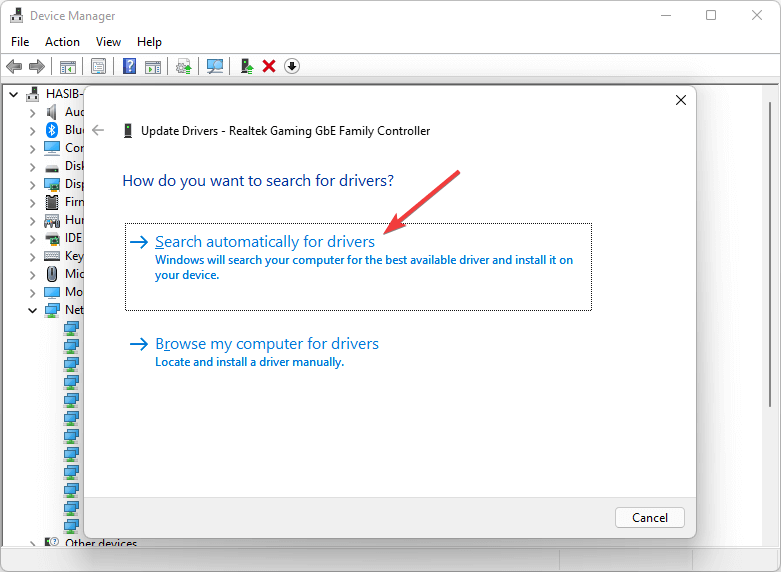
Task: Click the blue Help question-mark icon
Action: point(130,66)
